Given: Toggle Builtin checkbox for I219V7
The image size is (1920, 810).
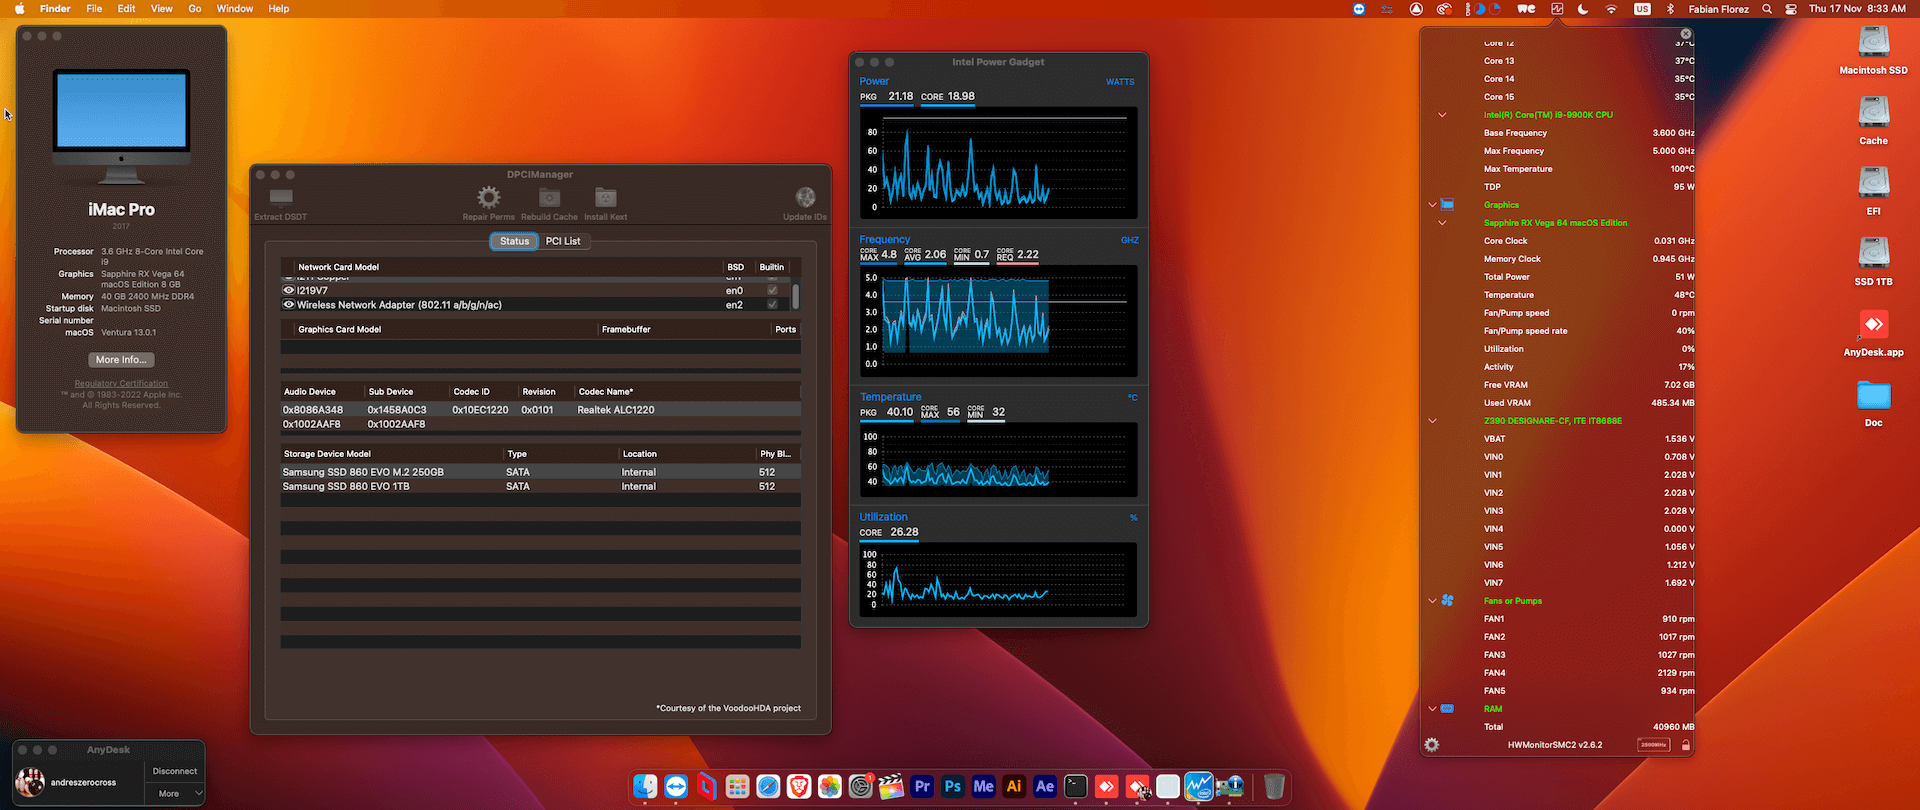Looking at the screenshot, I should click(772, 291).
